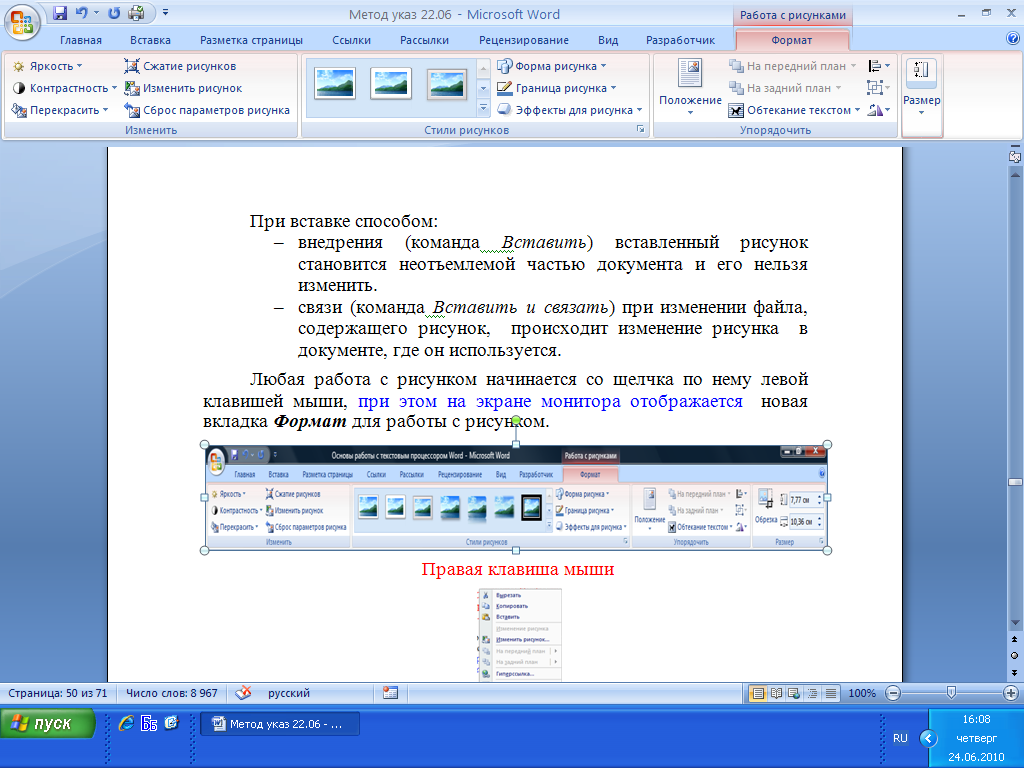Select the third picture style thumbnail

[447, 84]
